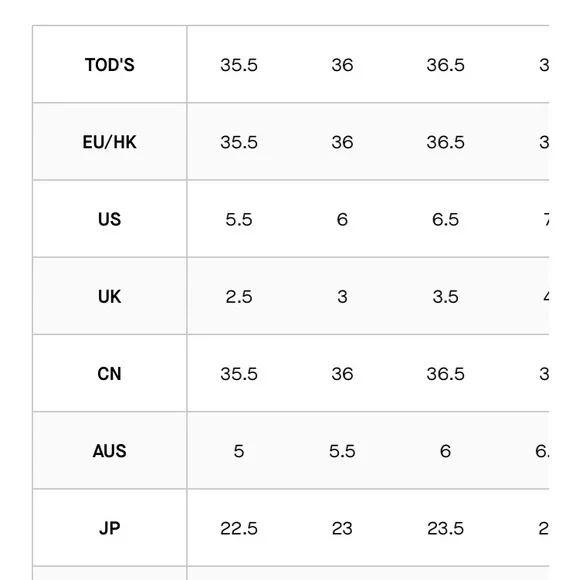The height and width of the screenshot is (580, 580).
Task: Click US size 5.5 value
Action: tap(239, 220)
